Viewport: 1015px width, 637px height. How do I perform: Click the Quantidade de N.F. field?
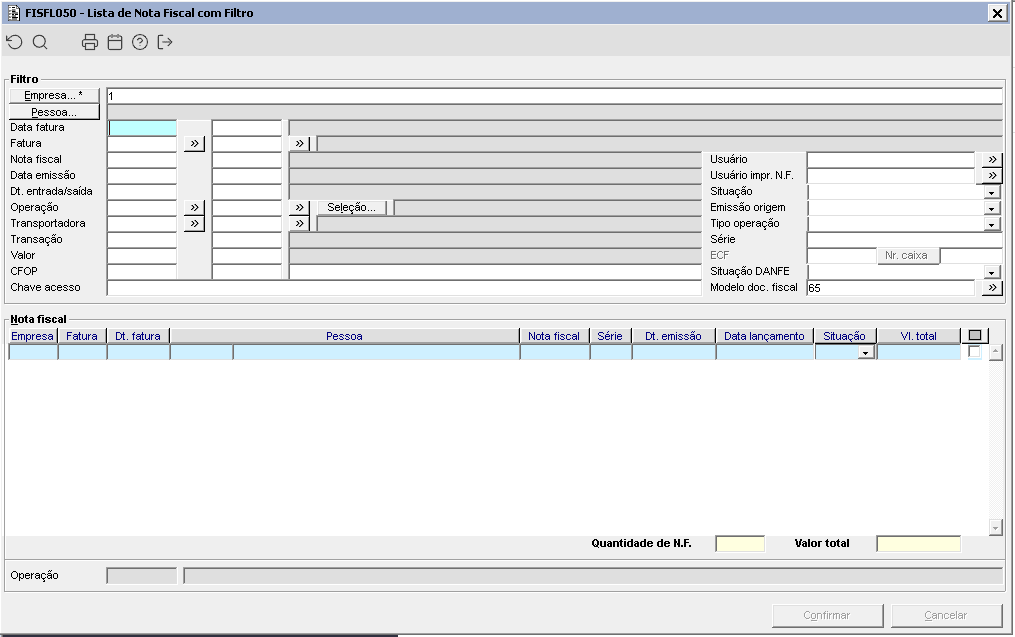tap(740, 544)
